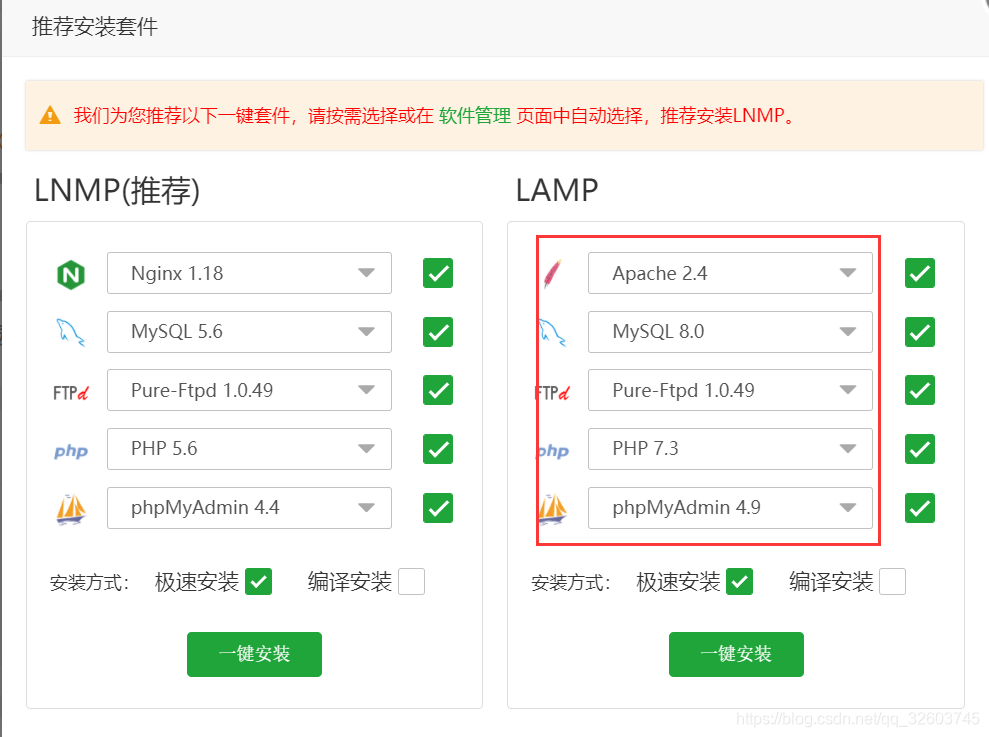Open the 软件管理 link in the notice
The height and width of the screenshot is (737, 989).
coord(475,115)
